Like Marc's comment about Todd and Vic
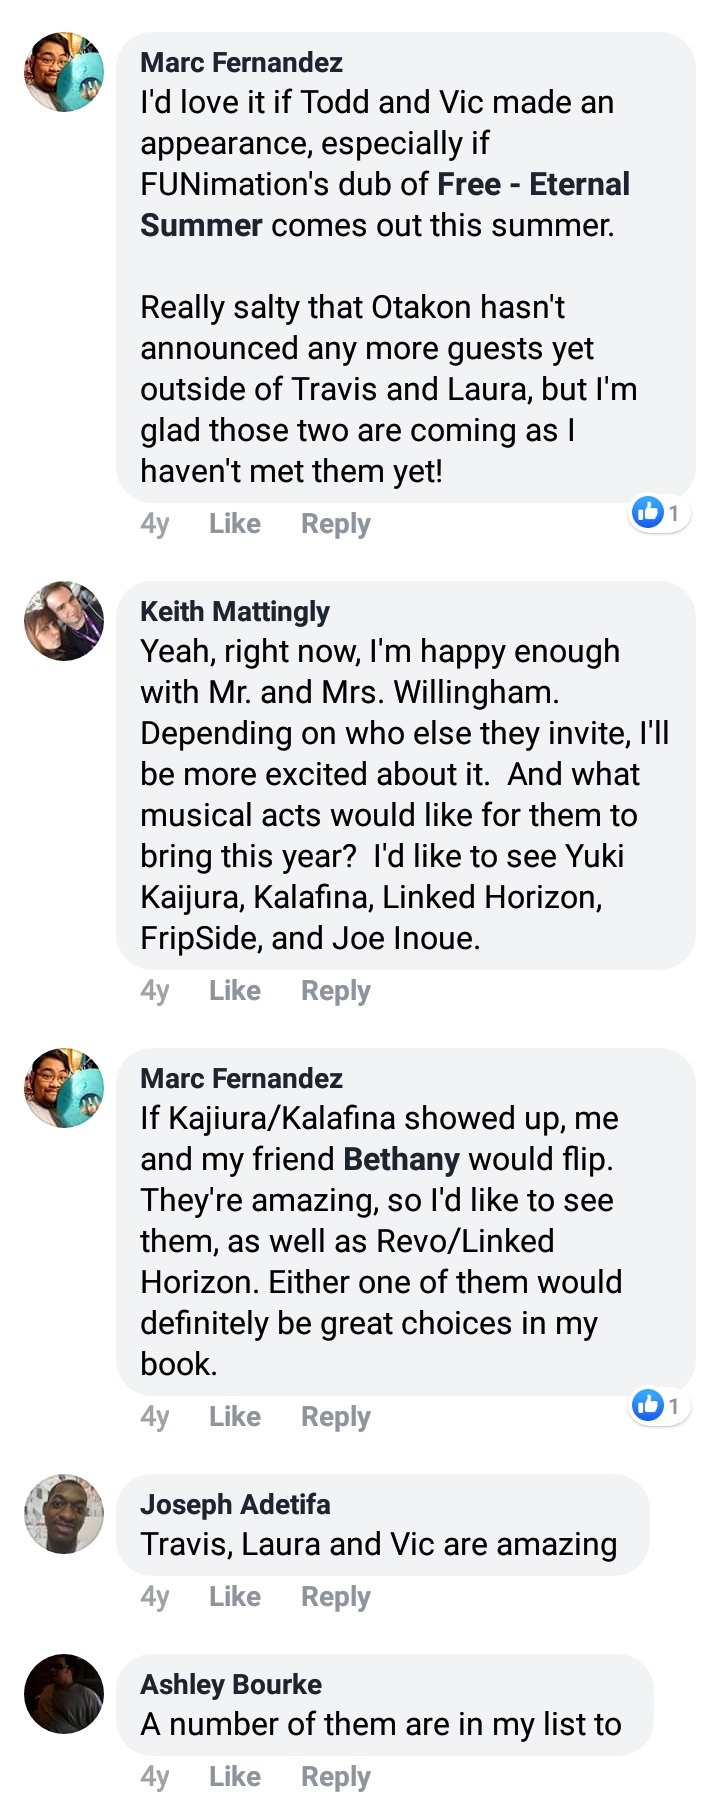The width and height of the screenshot is (720, 1799). click(235, 523)
